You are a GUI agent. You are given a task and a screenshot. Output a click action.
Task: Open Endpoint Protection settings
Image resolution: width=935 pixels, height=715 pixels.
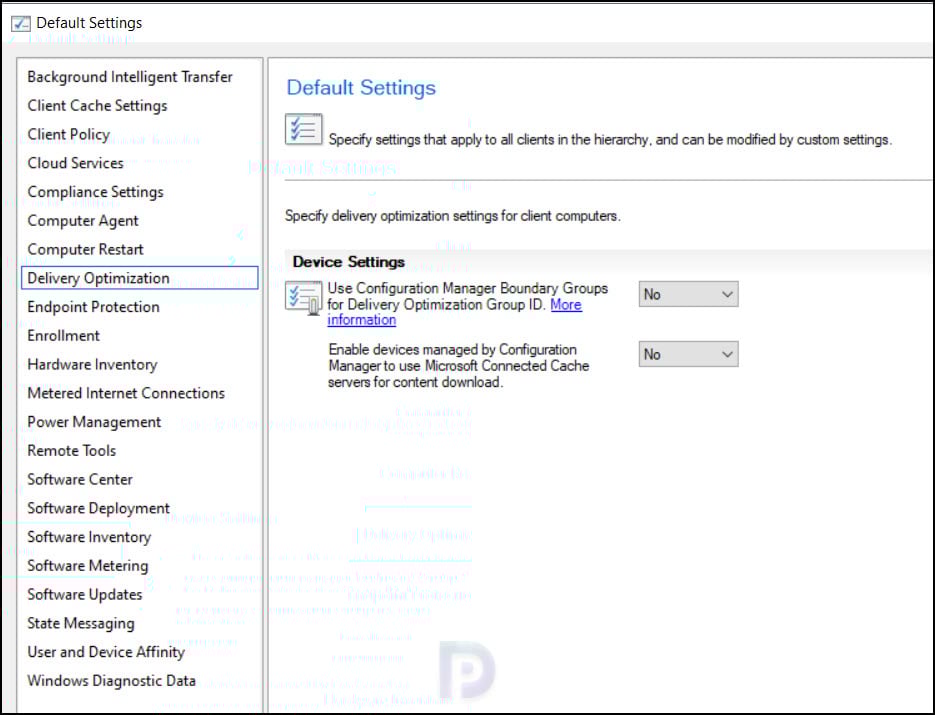(93, 307)
